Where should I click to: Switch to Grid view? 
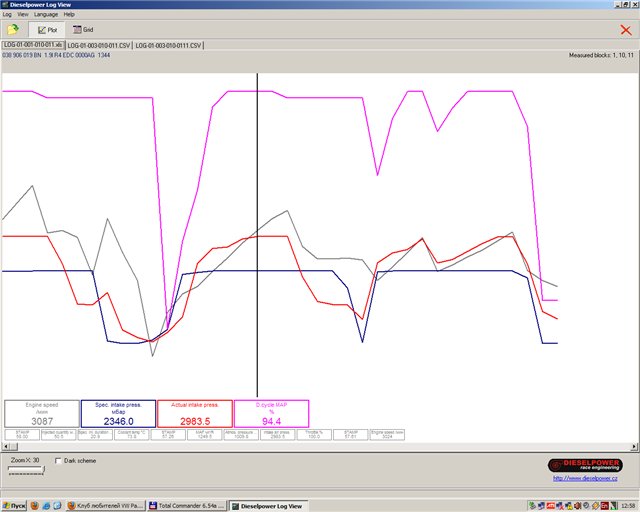(x=83, y=30)
